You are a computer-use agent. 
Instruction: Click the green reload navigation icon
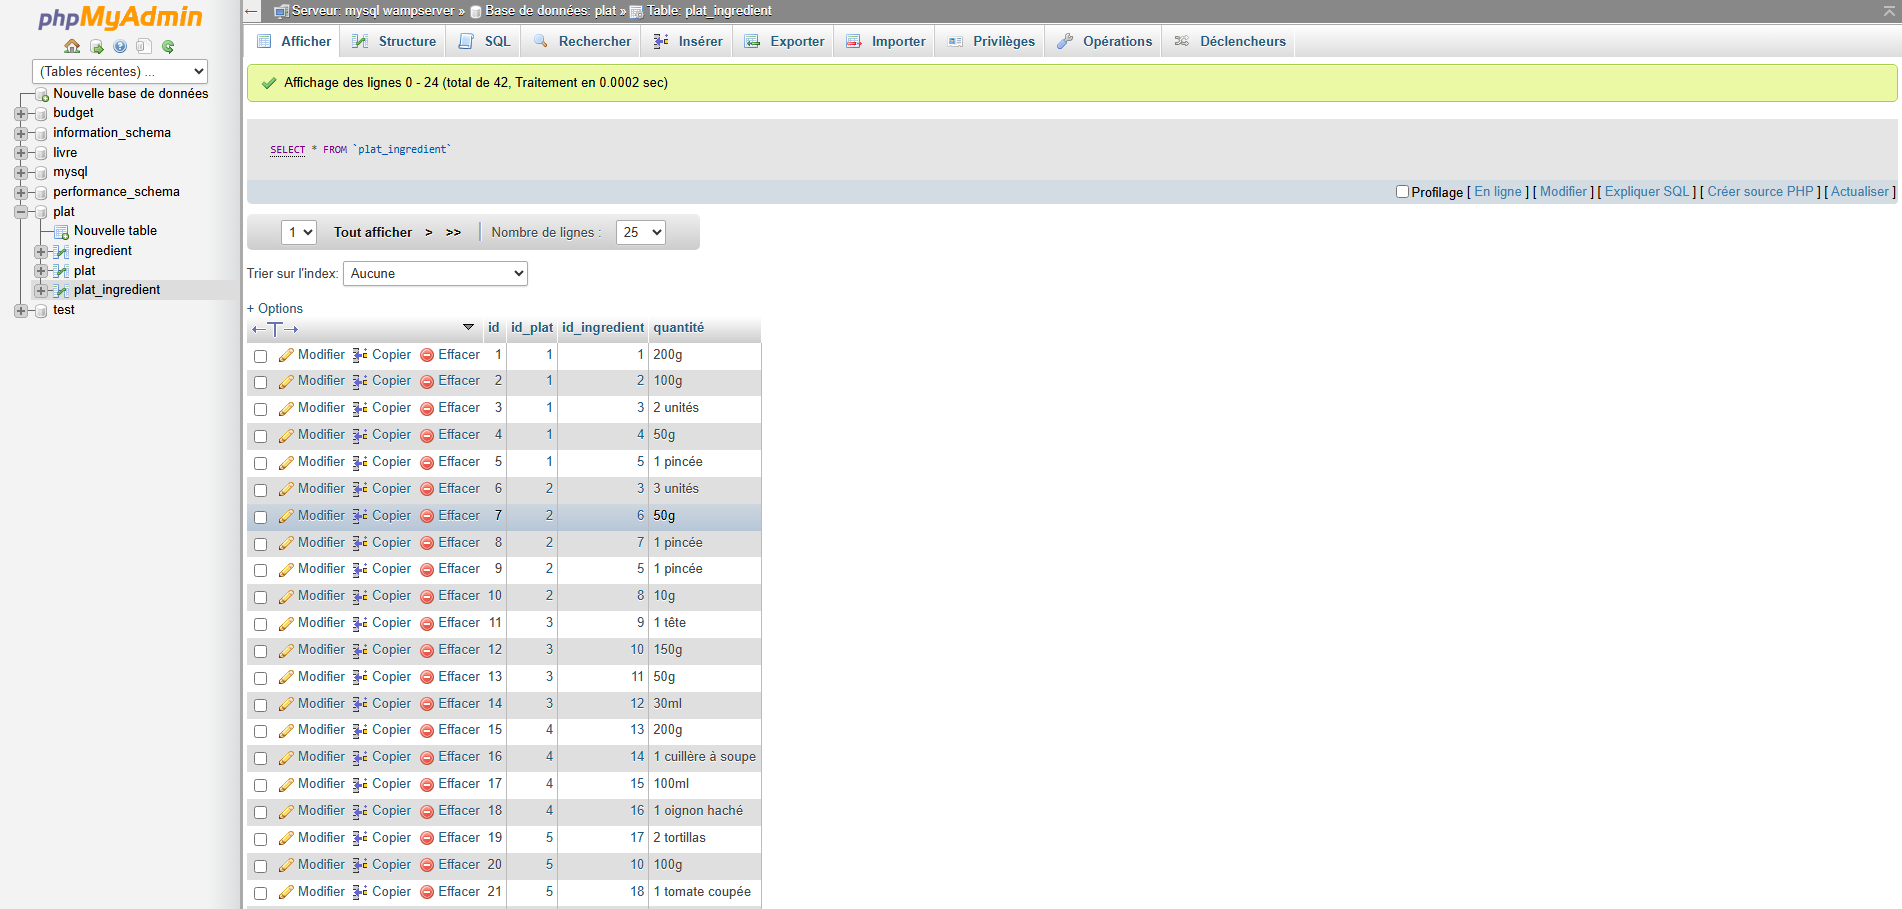click(x=168, y=46)
